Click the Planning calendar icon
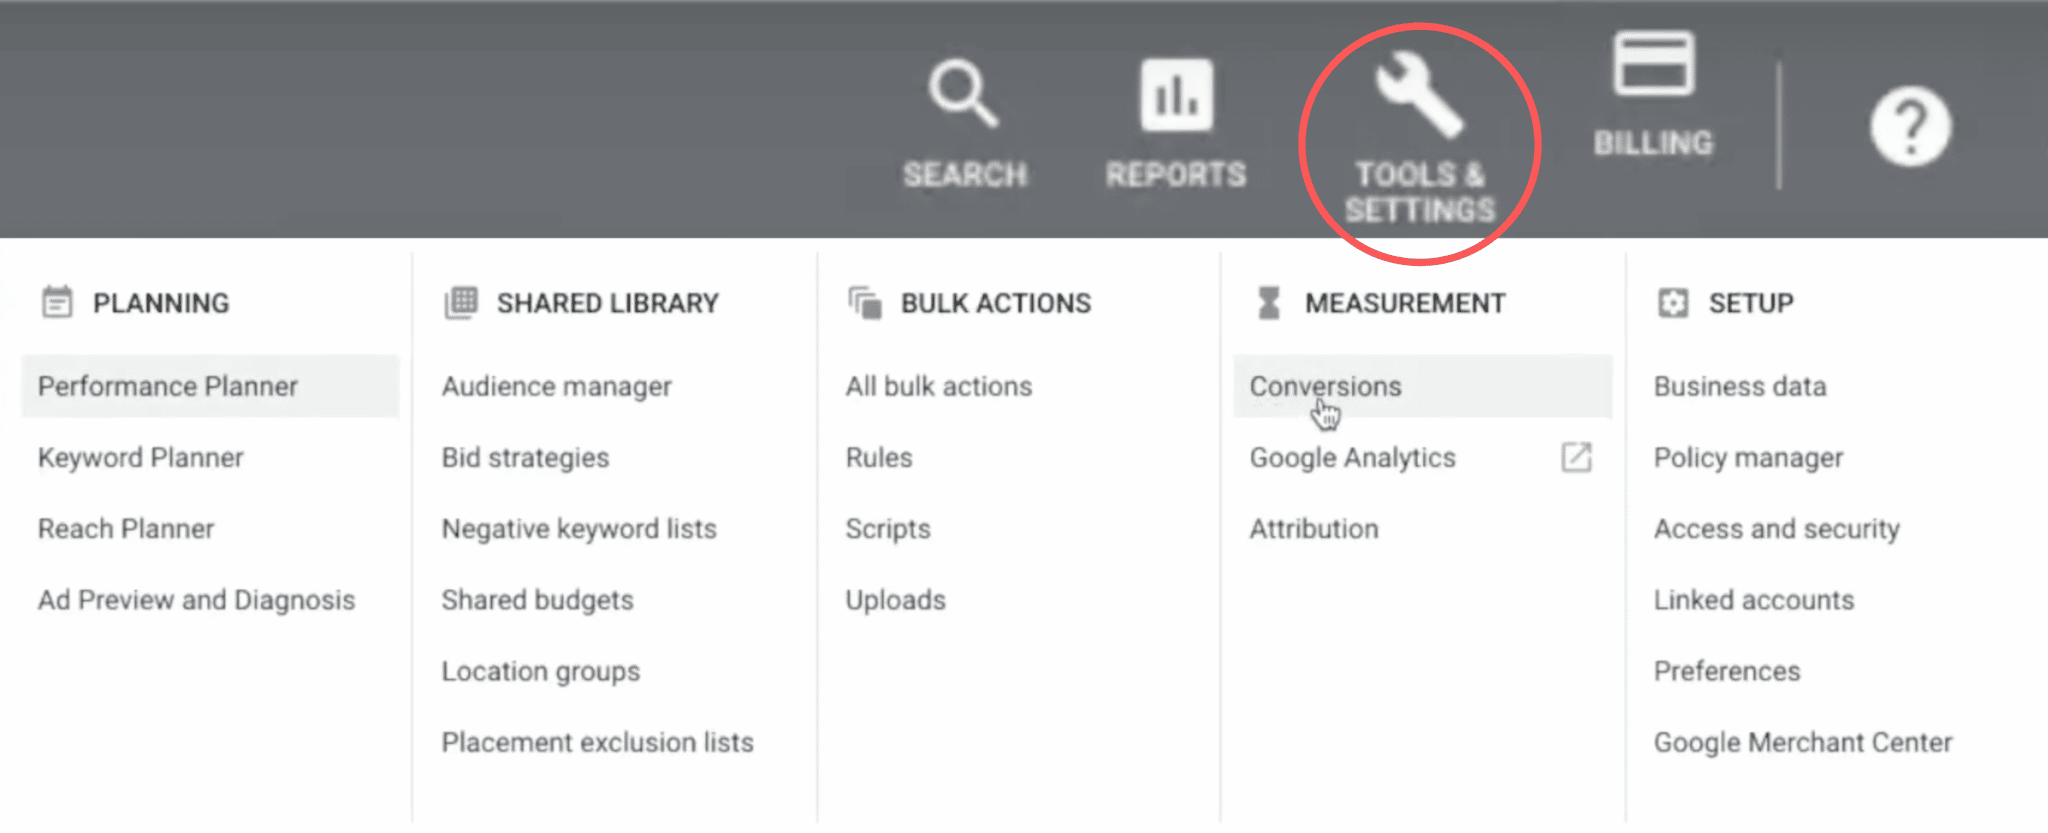Viewport: 2048px width, 833px height. click(x=57, y=301)
